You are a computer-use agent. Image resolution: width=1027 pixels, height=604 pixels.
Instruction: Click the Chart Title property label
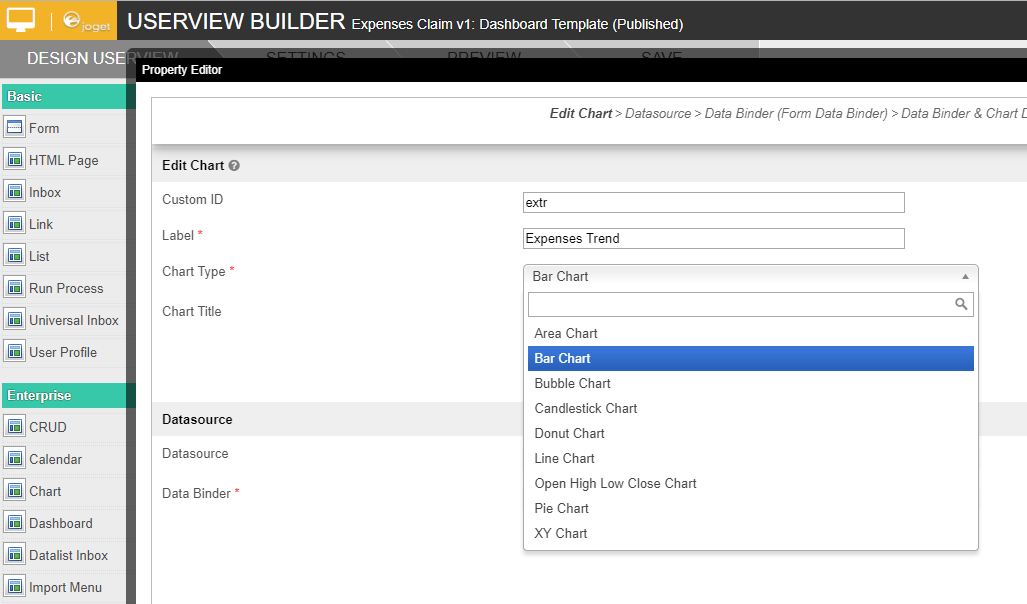[192, 311]
